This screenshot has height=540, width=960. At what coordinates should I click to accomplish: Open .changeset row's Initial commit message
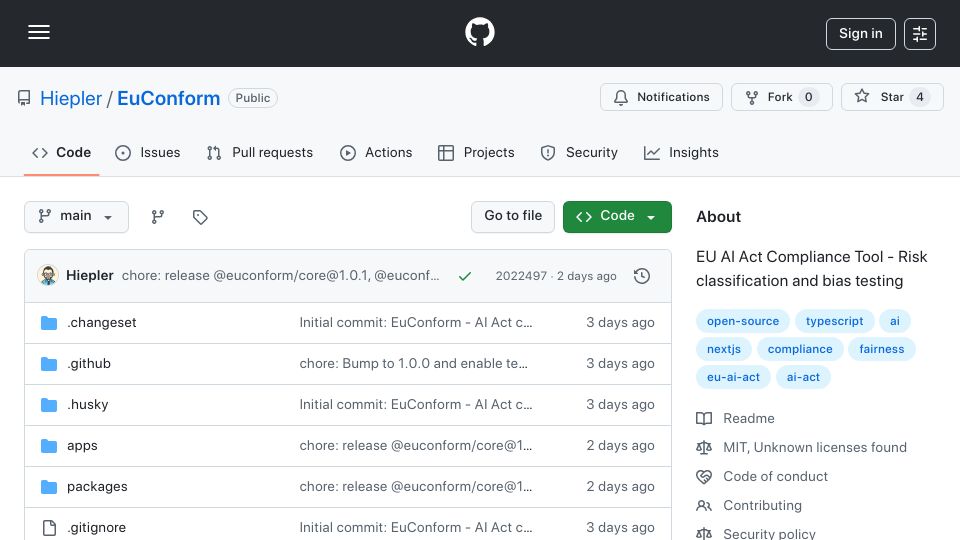point(416,323)
